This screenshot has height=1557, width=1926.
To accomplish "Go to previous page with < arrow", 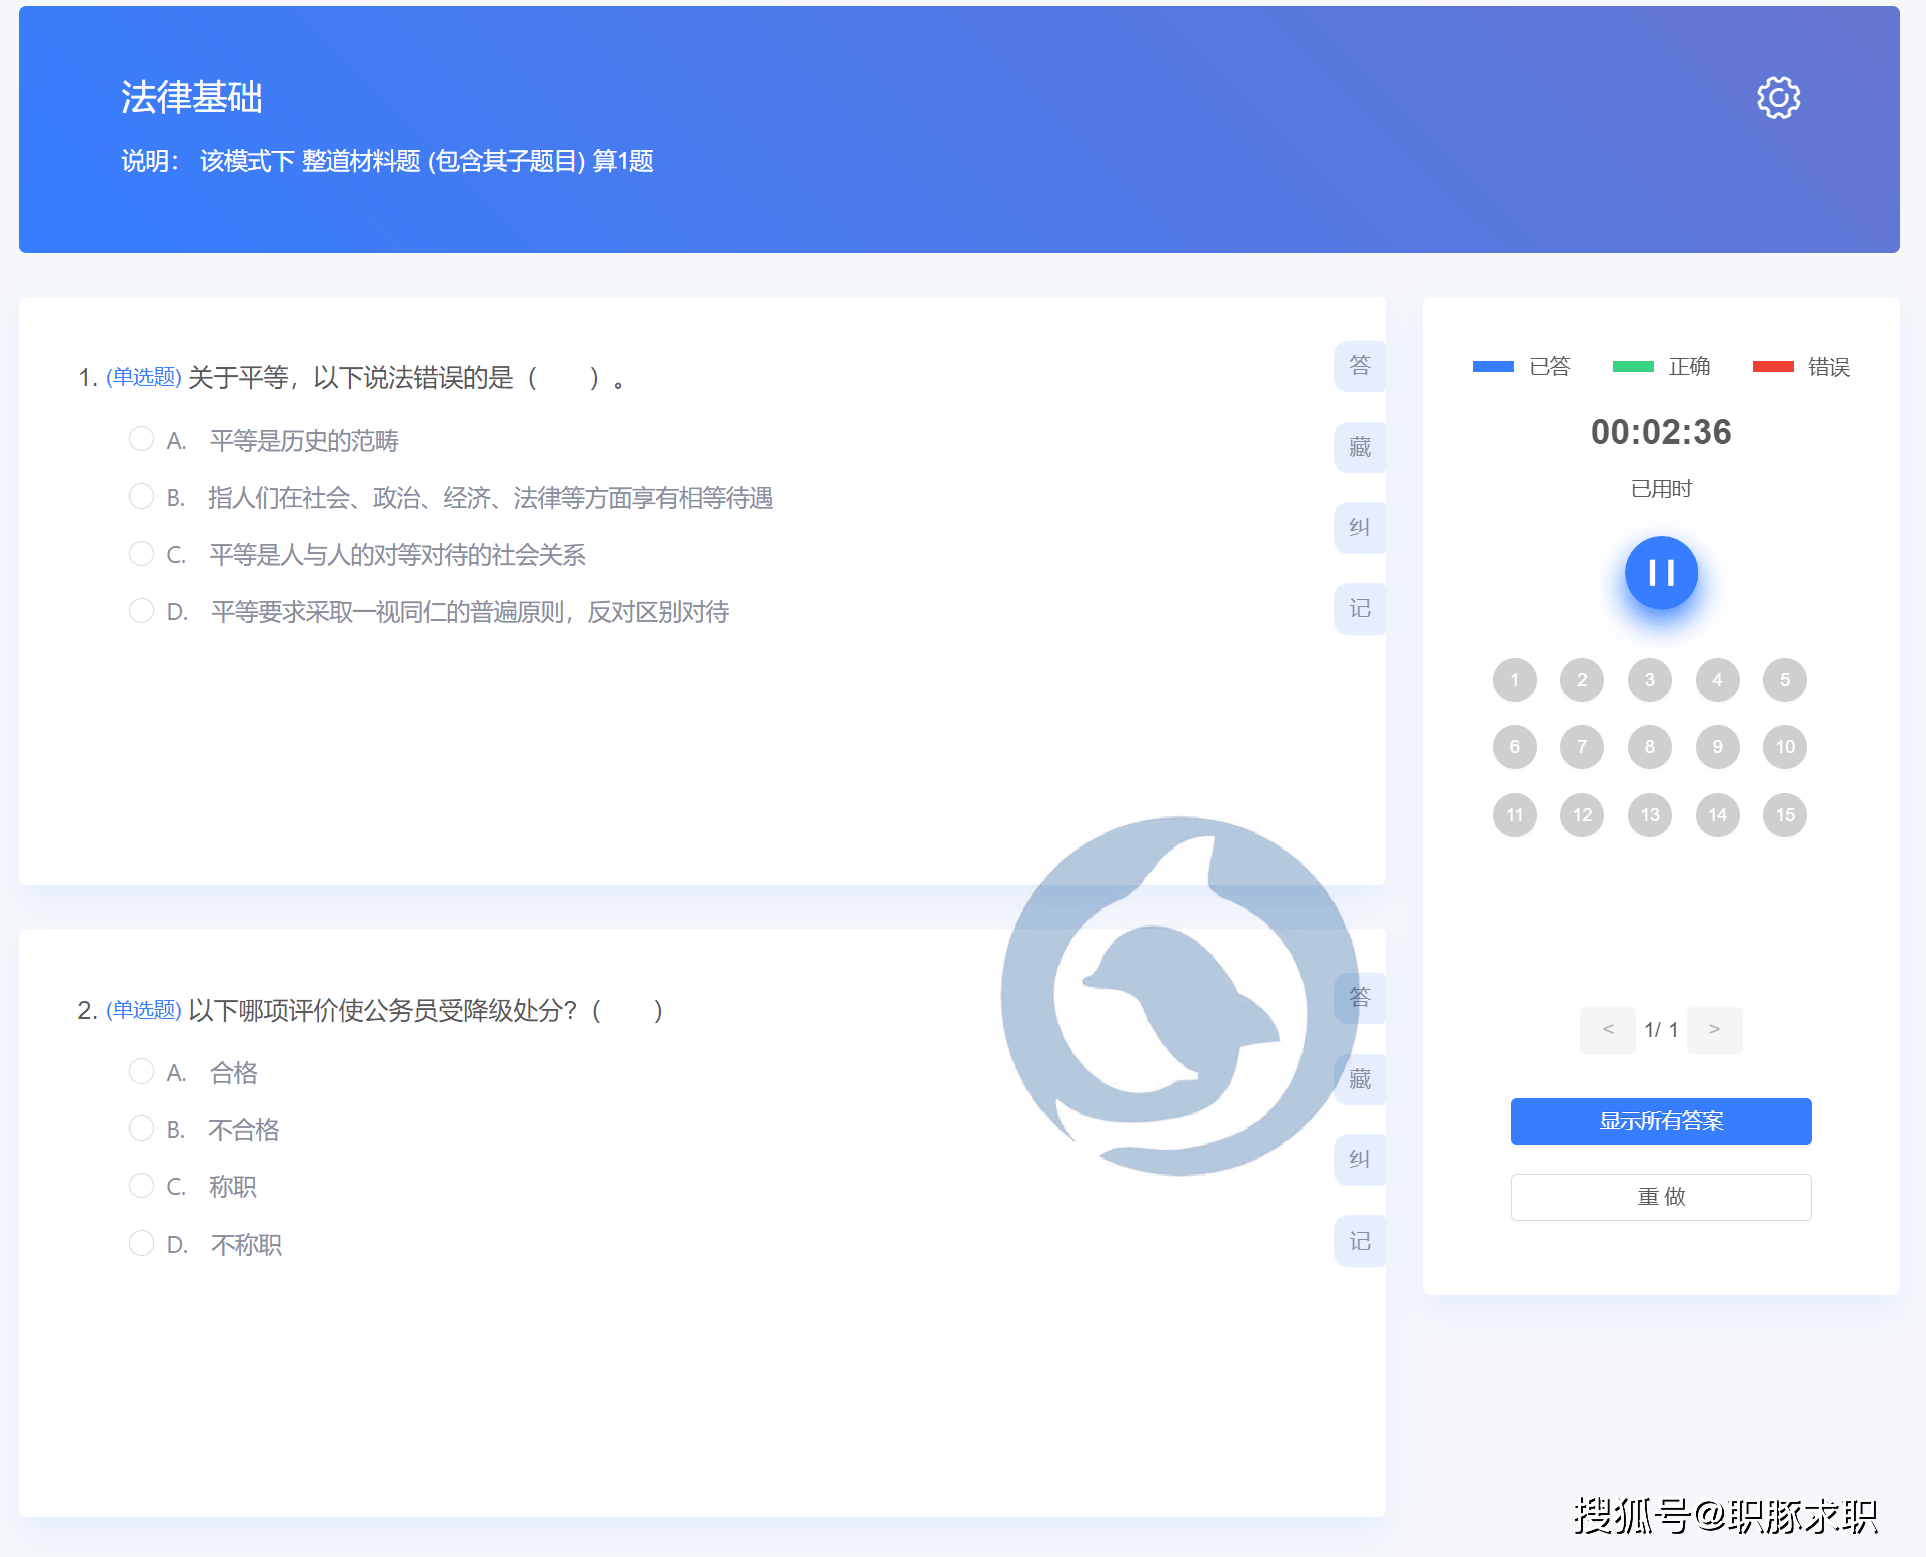I will tap(1608, 1030).
